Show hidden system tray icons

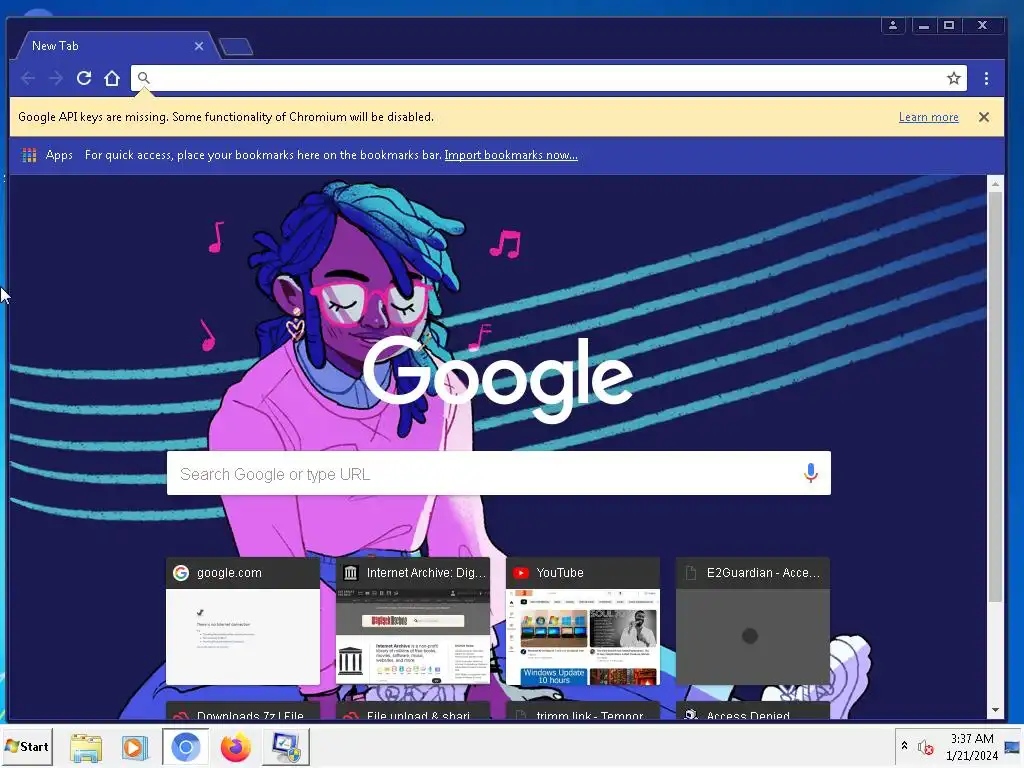tap(904, 746)
